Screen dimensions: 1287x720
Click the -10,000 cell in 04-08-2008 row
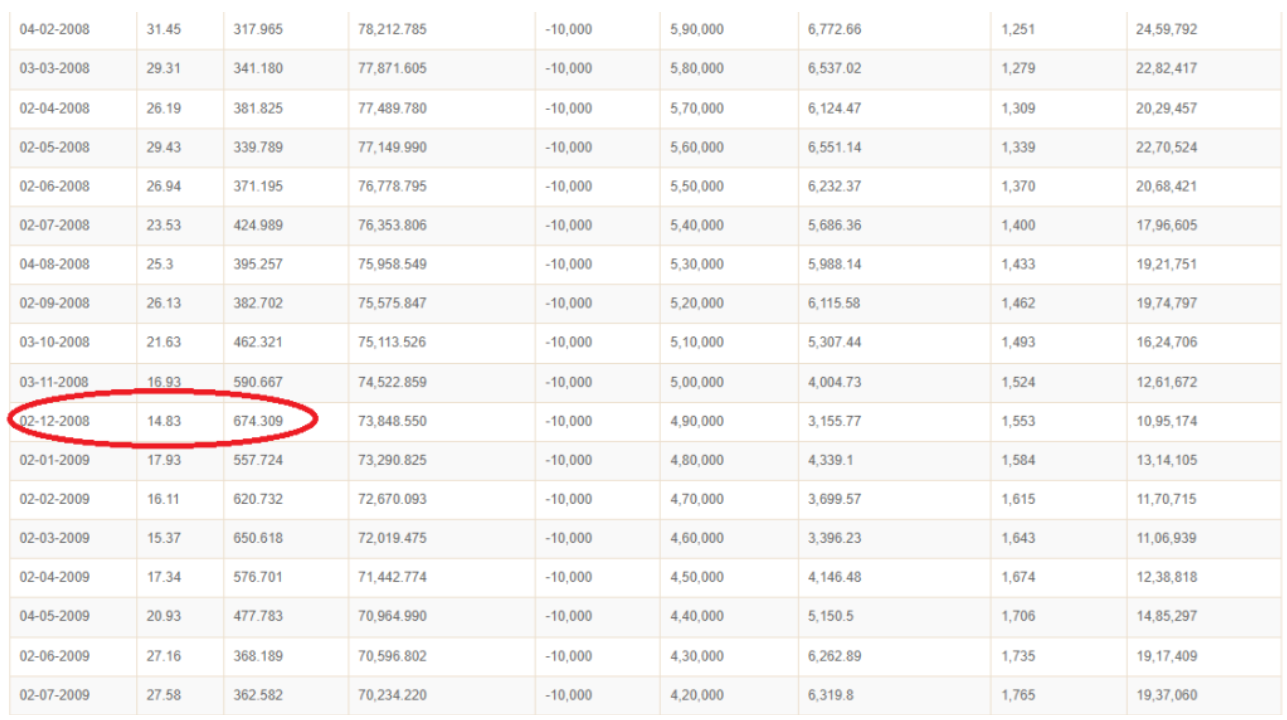pos(569,264)
